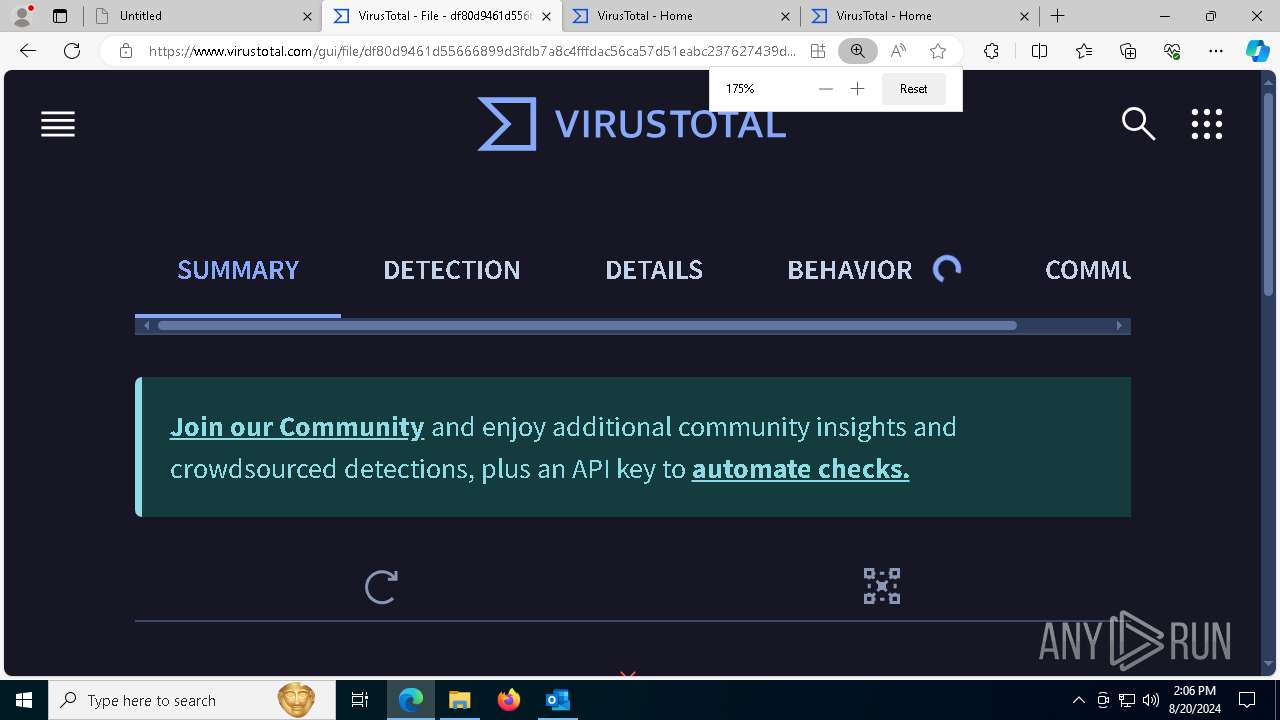Click the page scrollbar down arrow
The image size is (1280, 720).
point(1269,664)
